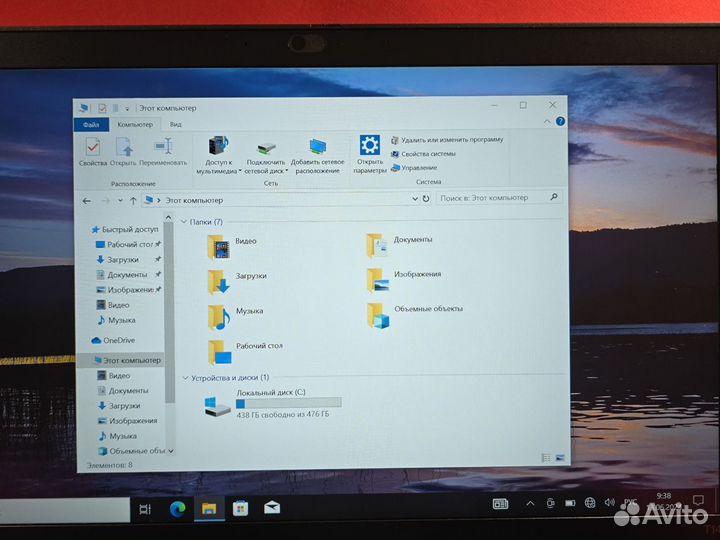Open recent locations dropdown arrow
Screen dimensions: 720x540
point(120,201)
